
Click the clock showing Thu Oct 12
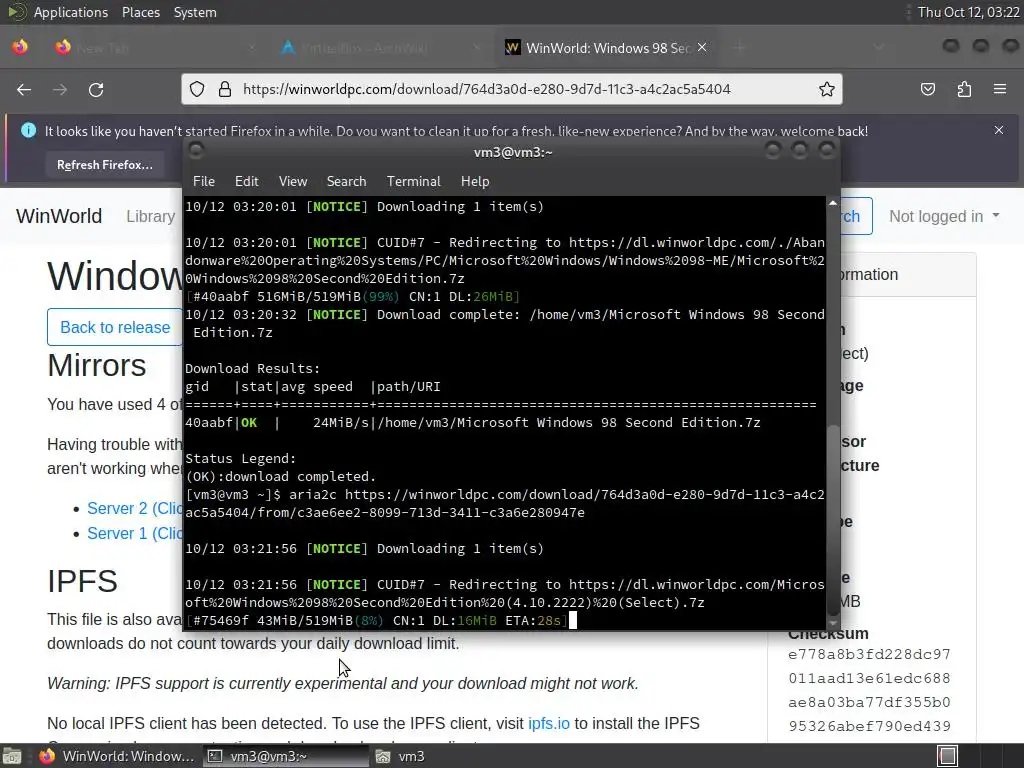[968, 12]
